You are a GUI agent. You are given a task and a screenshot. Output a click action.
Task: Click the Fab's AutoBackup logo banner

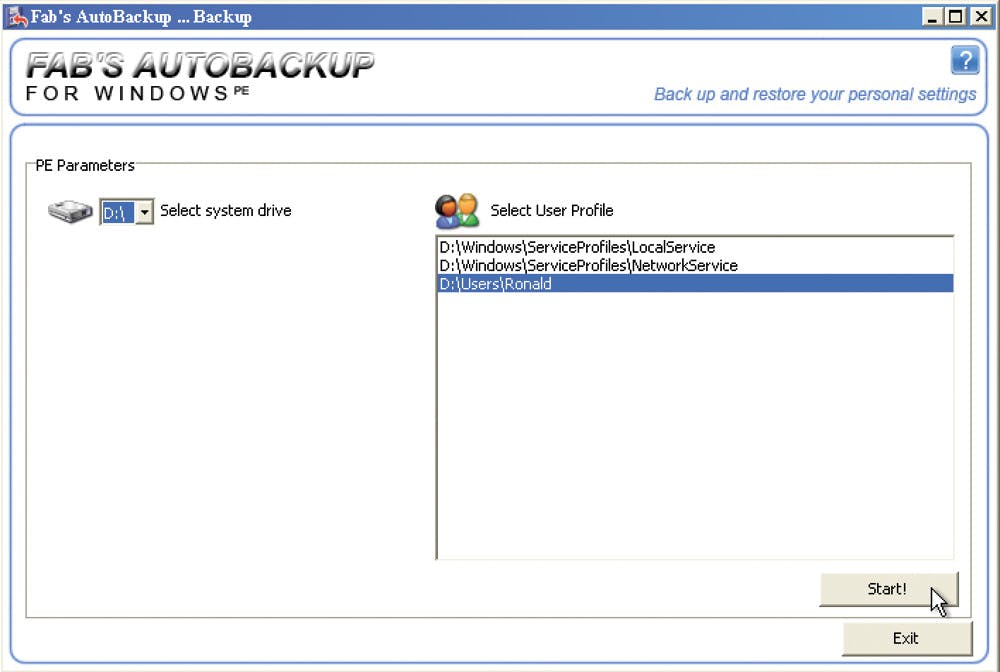click(200, 76)
